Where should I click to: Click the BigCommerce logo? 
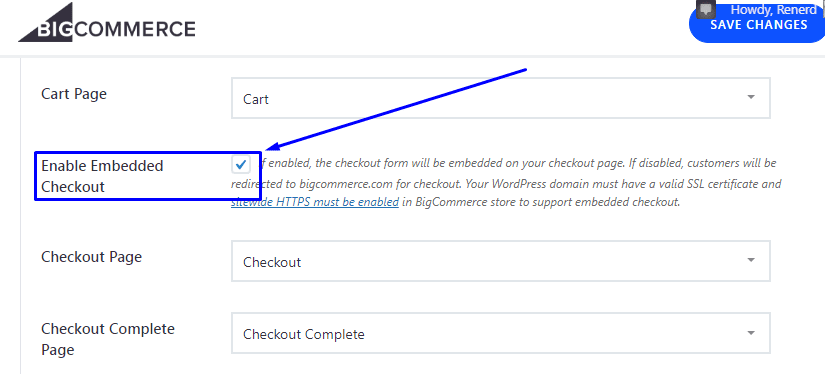pyautogui.click(x=107, y=25)
